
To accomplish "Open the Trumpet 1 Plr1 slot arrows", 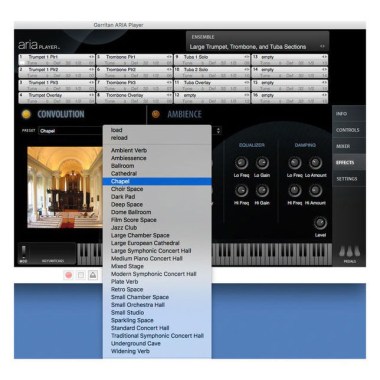I will click(91, 57).
